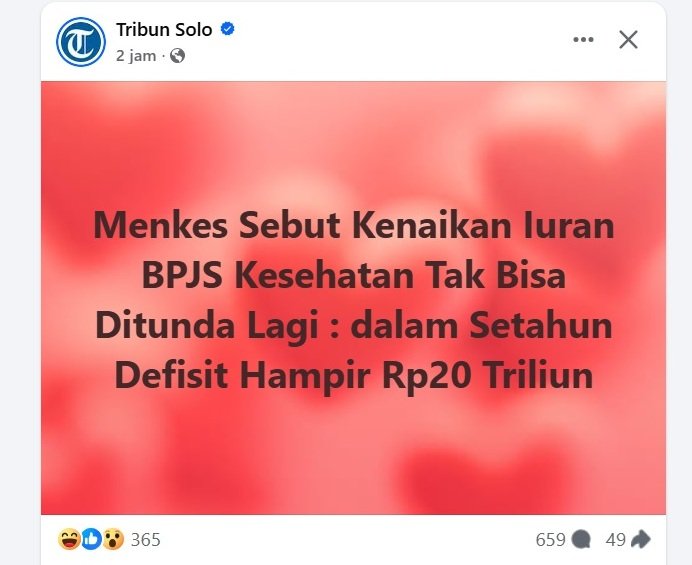Viewport: 692px width, 565px height.
Task: Open the 659 comments count
Action: tap(550, 540)
